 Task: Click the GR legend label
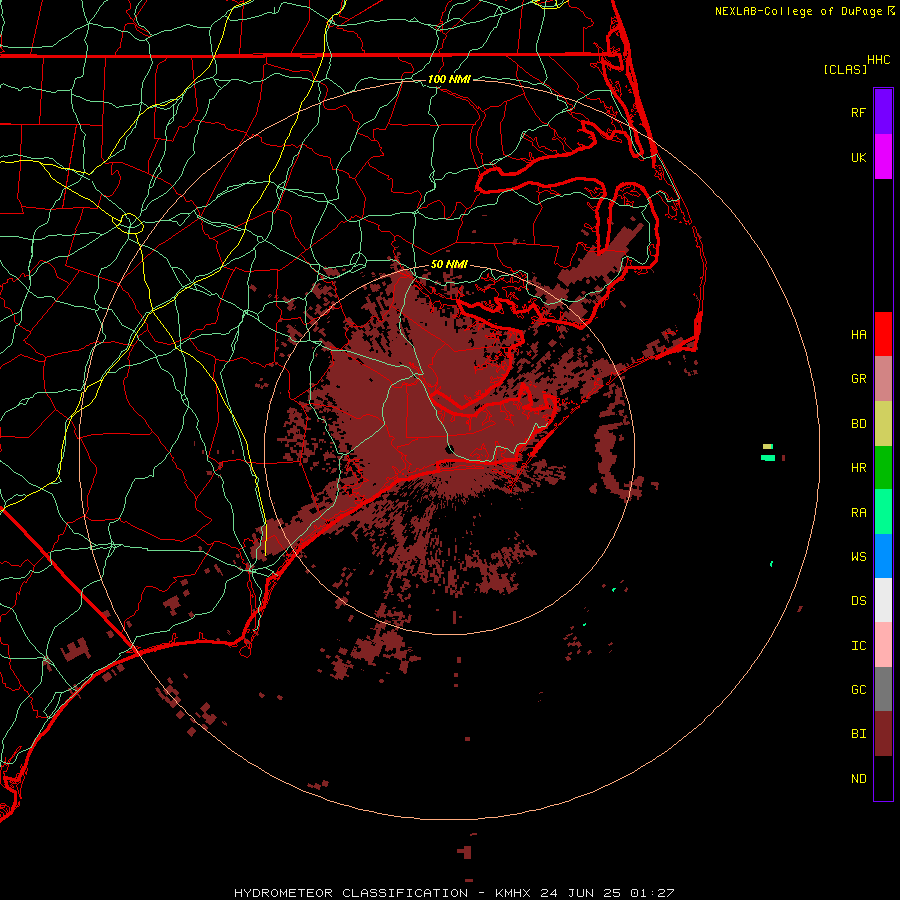click(x=858, y=379)
